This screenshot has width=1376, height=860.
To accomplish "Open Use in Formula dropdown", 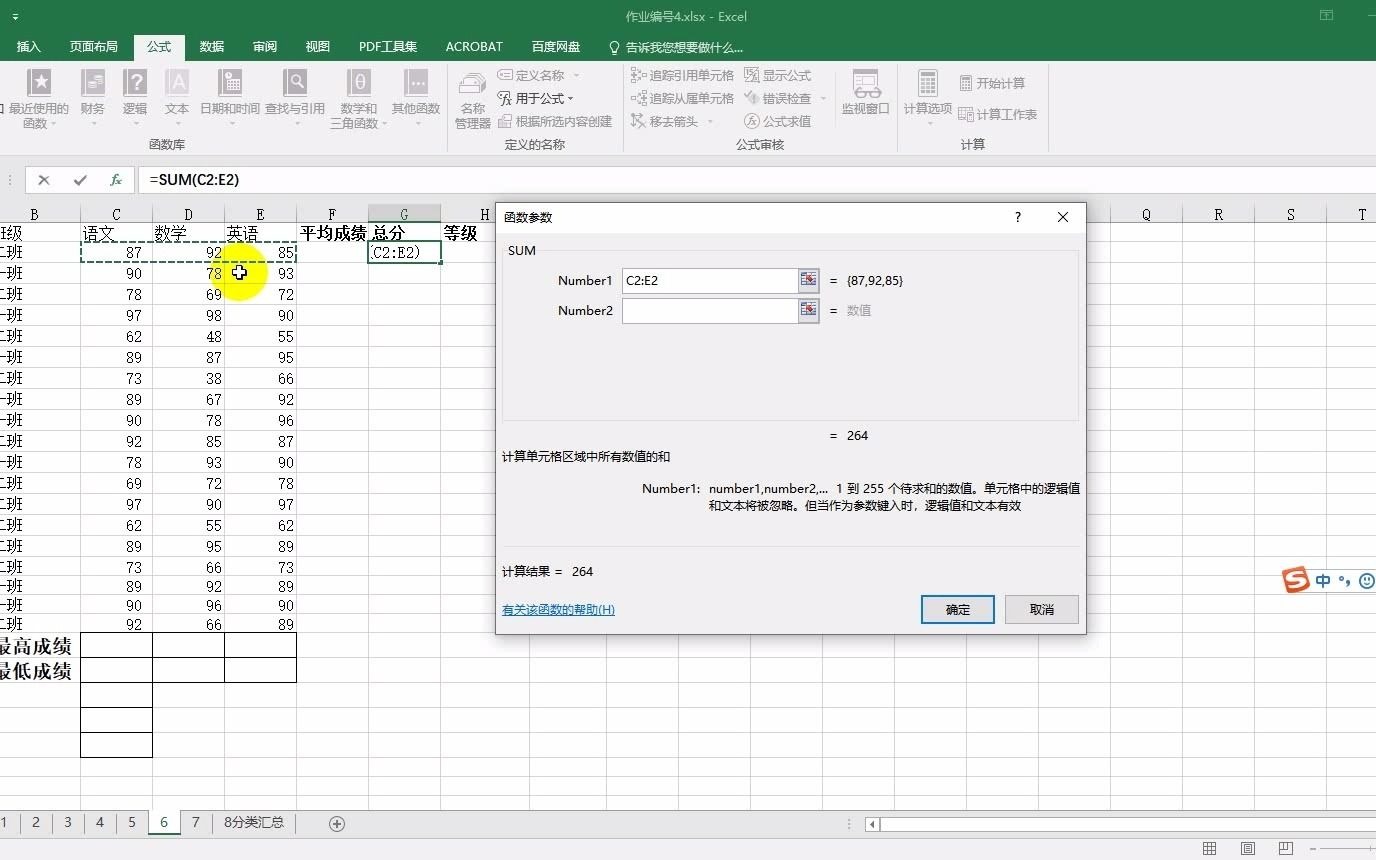I will [x=536, y=98].
